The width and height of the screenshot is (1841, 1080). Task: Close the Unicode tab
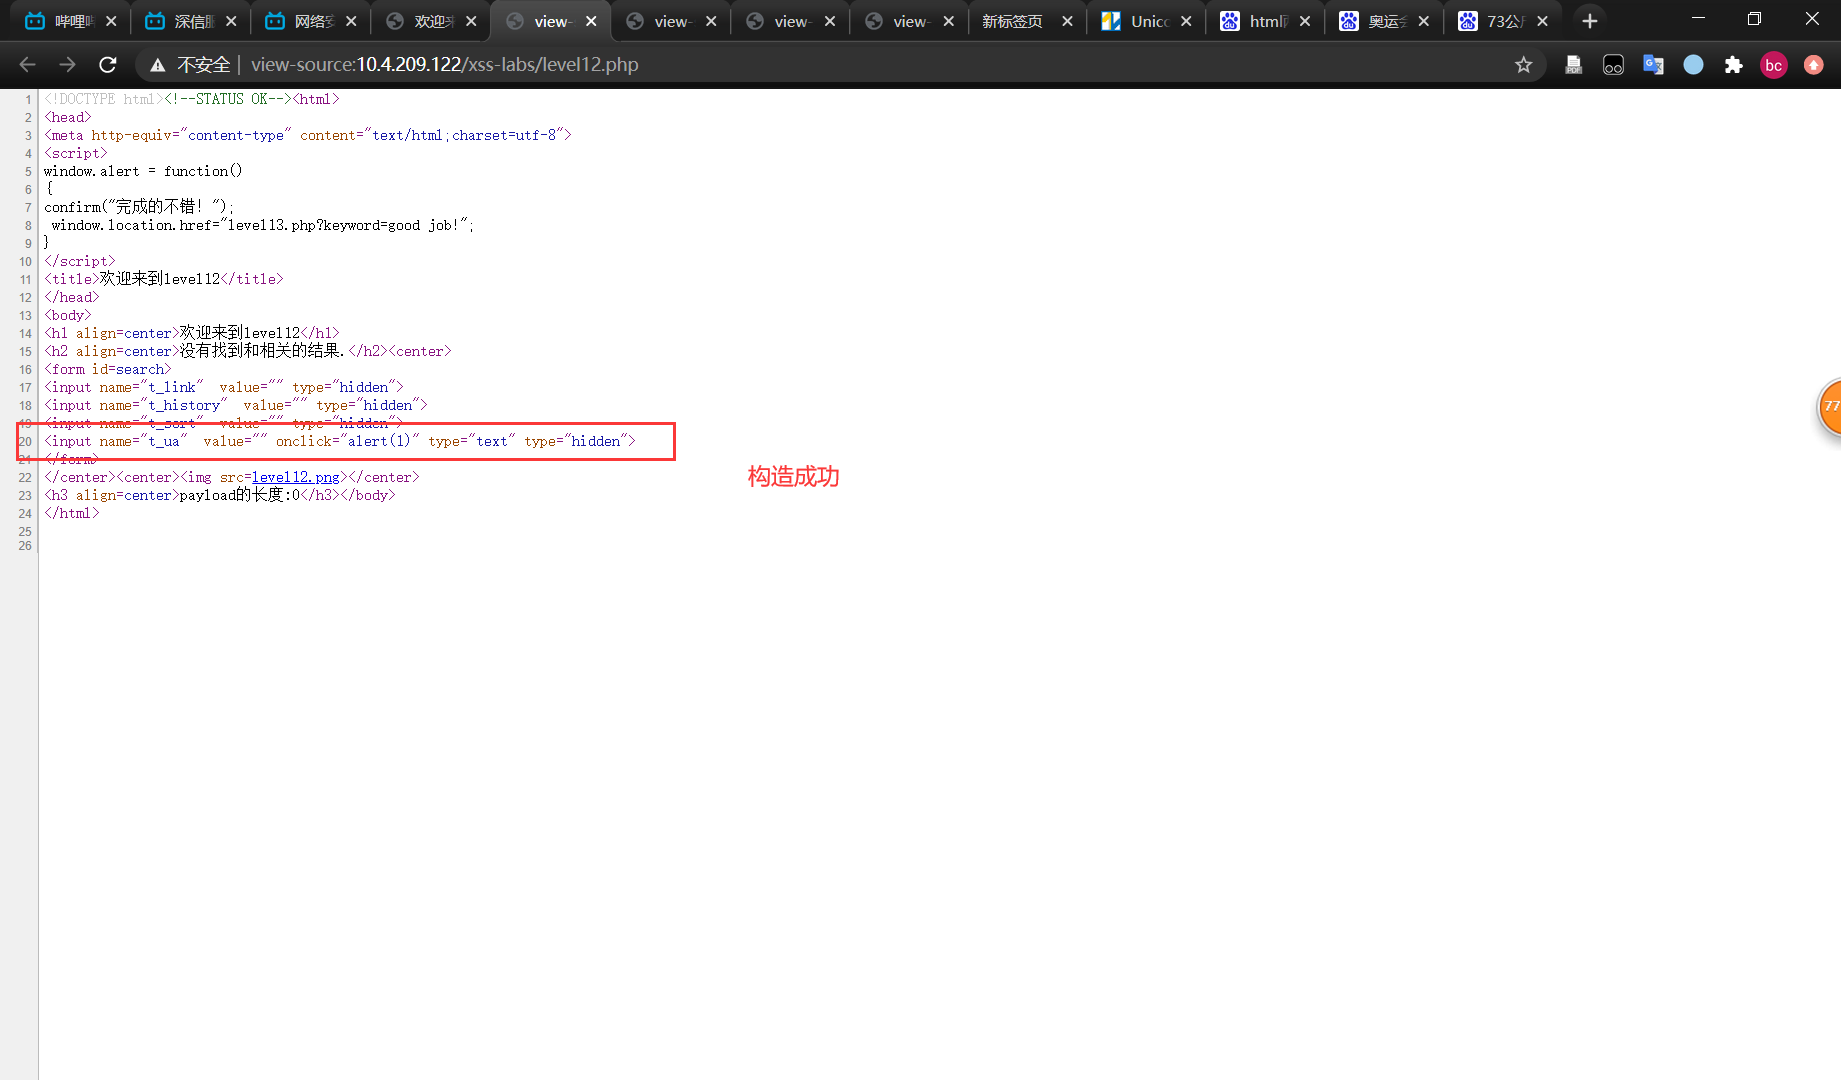point(1186,21)
